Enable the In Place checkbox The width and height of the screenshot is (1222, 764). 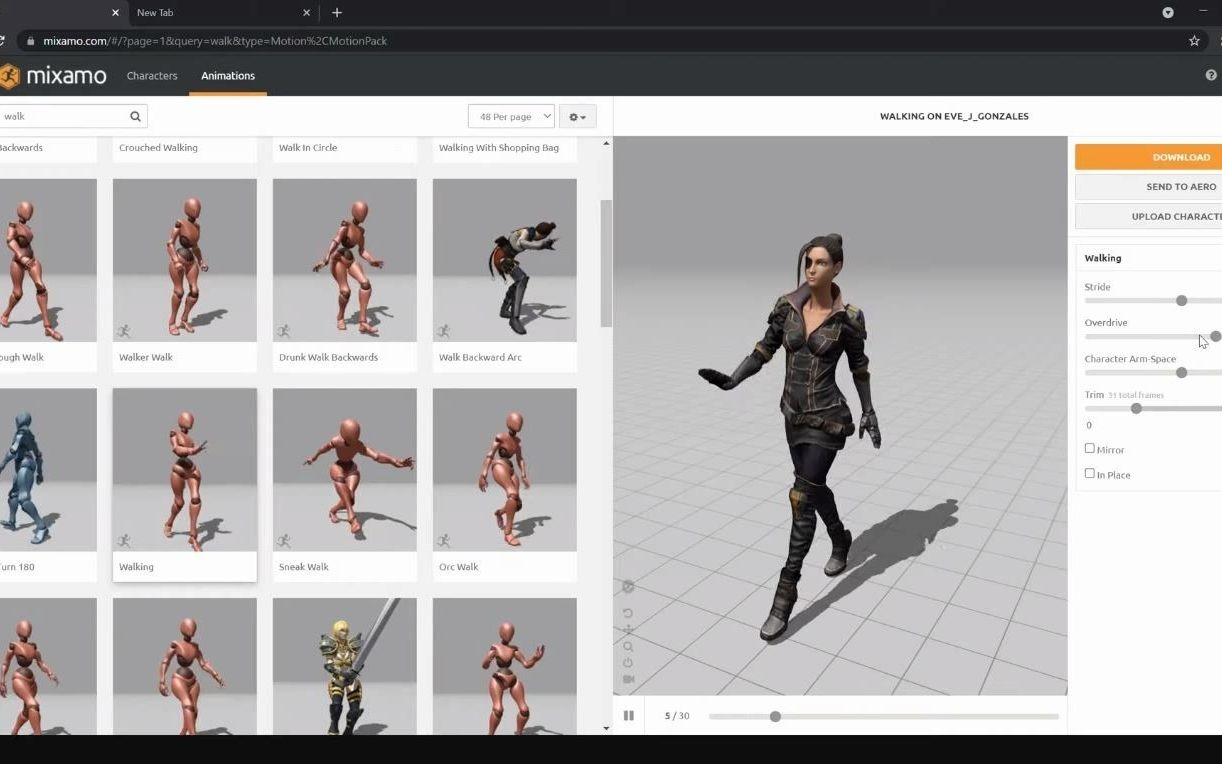click(1090, 473)
